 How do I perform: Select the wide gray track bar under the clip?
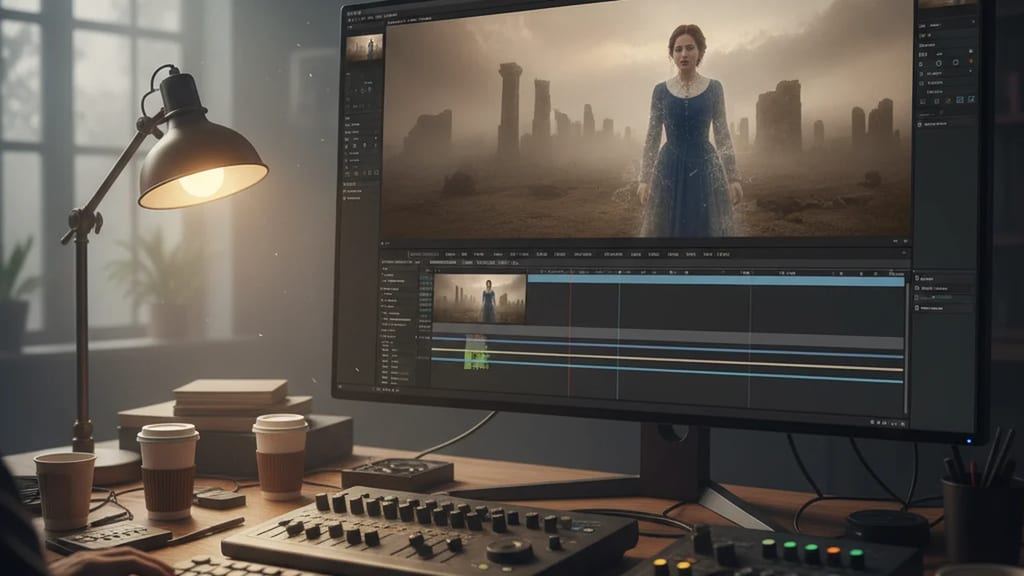(668, 336)
